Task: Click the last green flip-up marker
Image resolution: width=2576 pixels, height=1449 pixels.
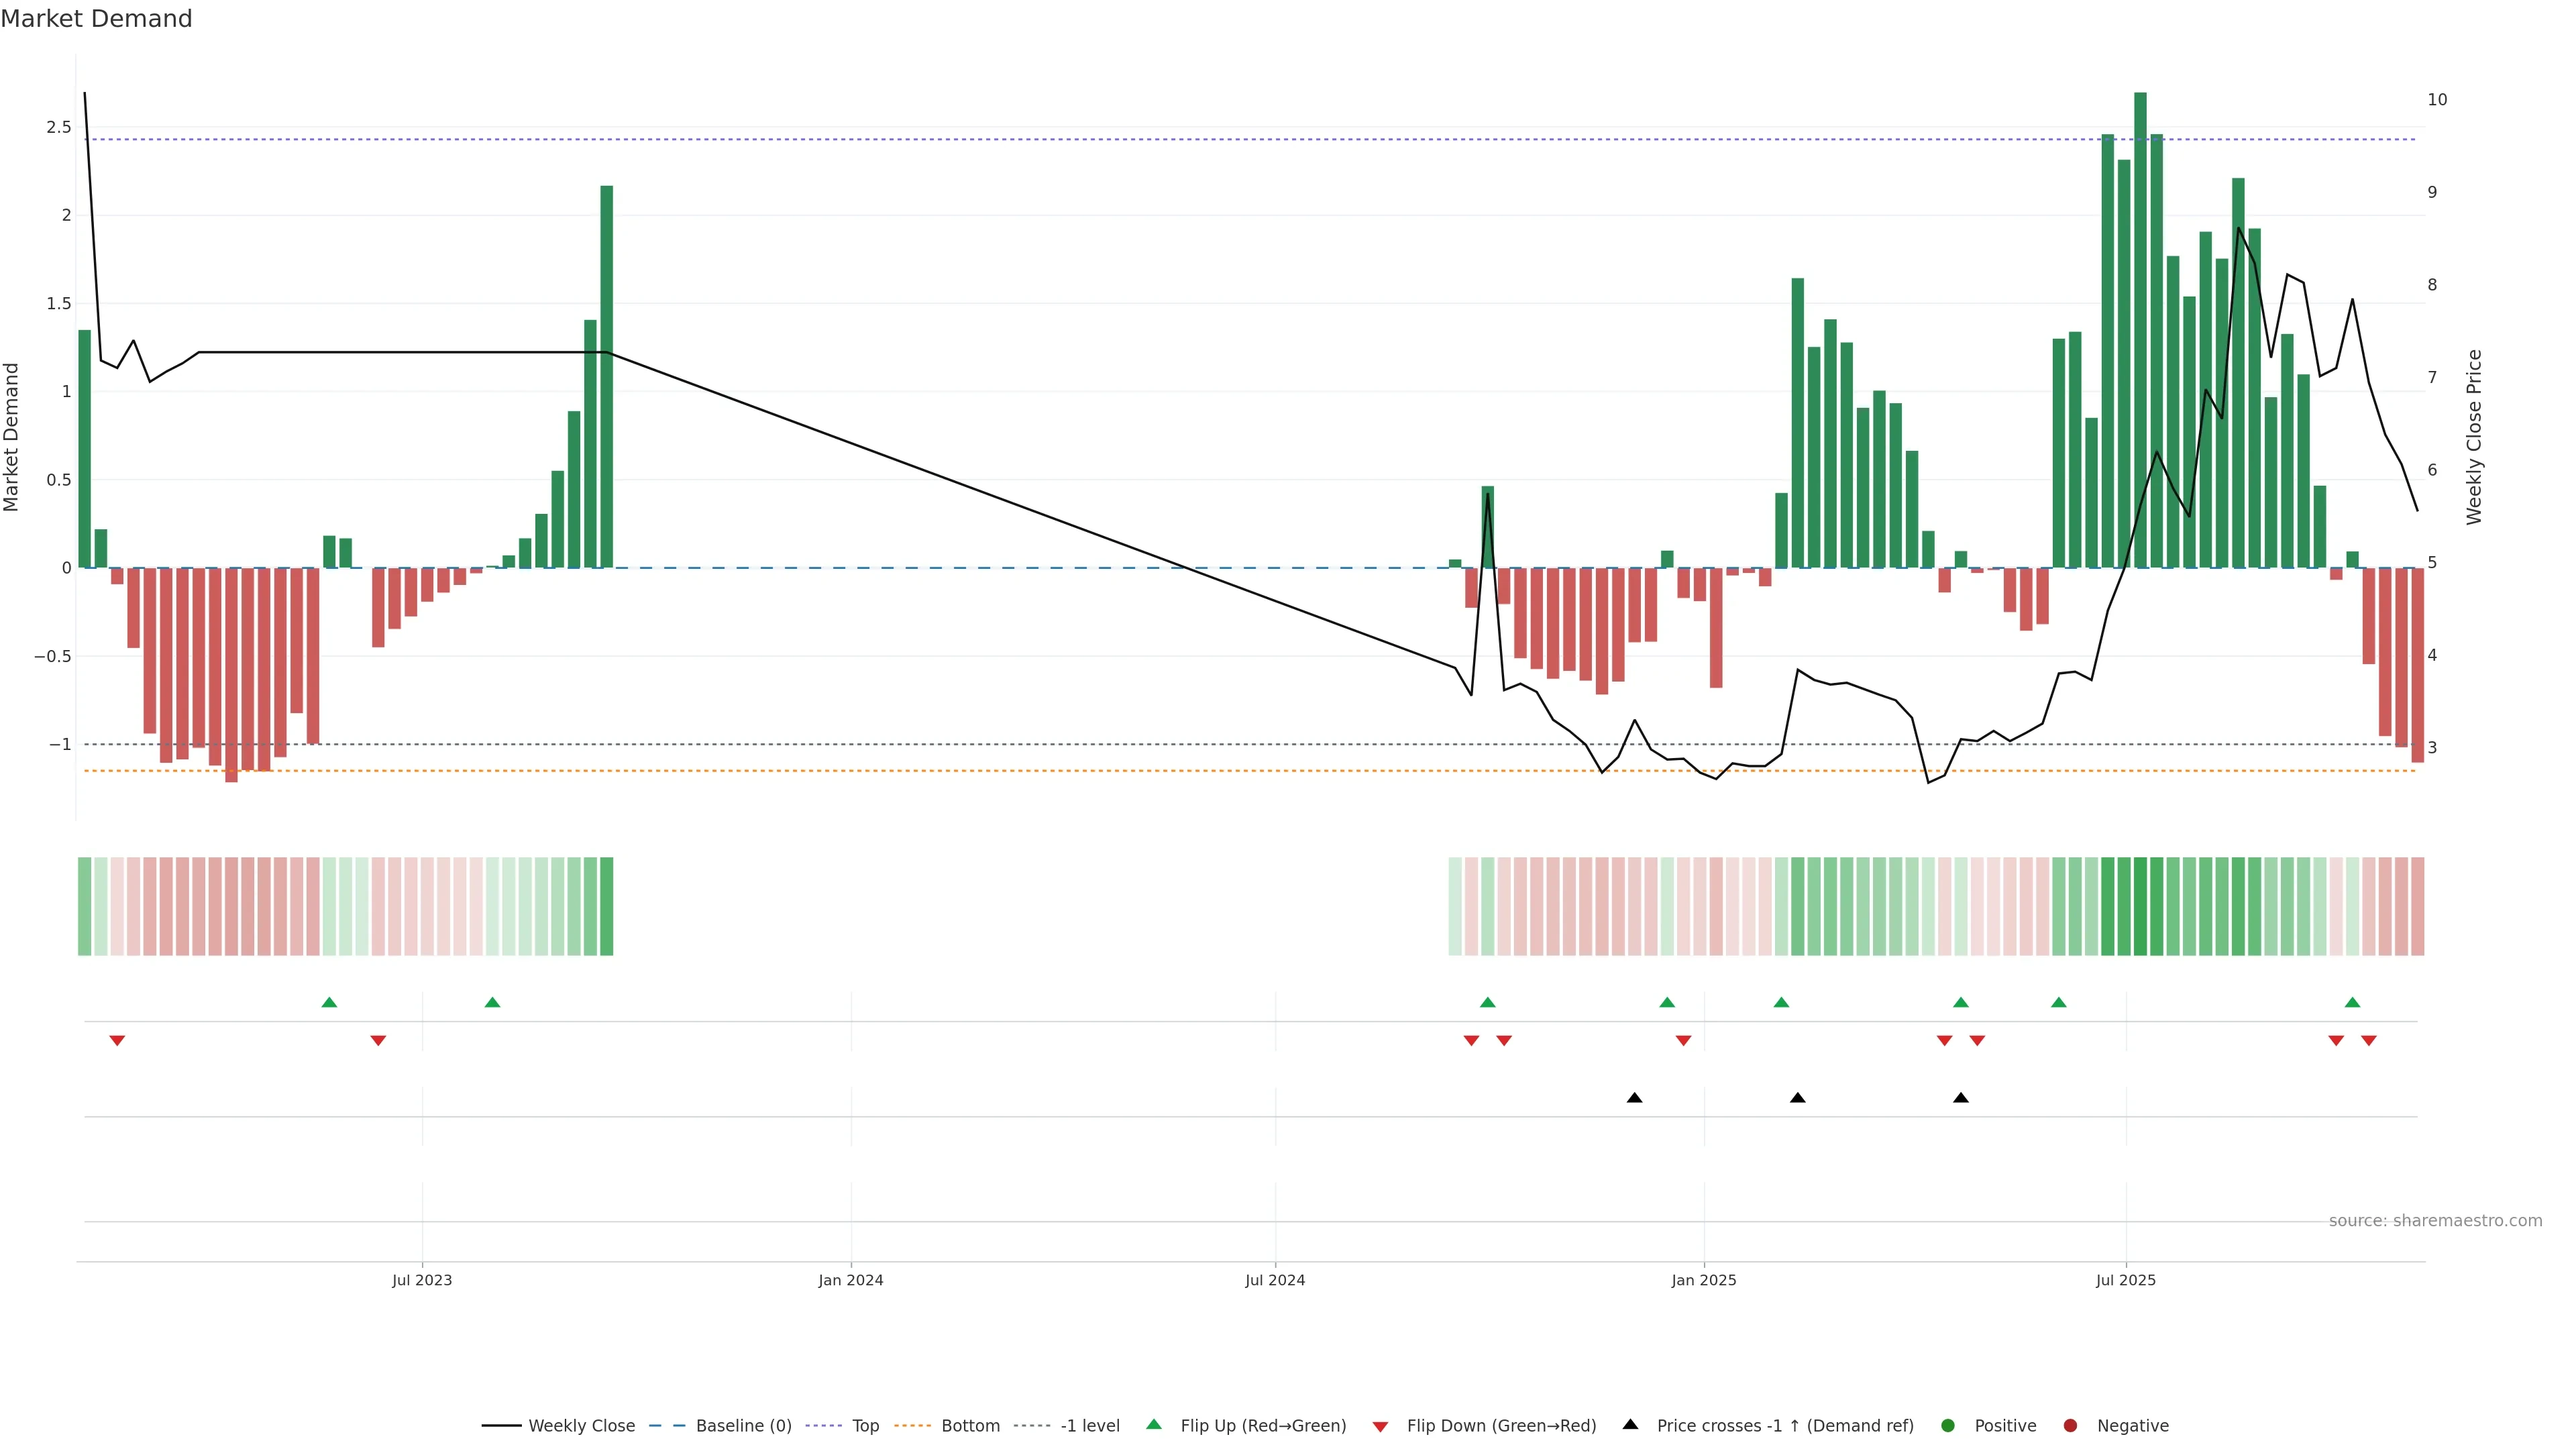Action: point(2352,1002)
